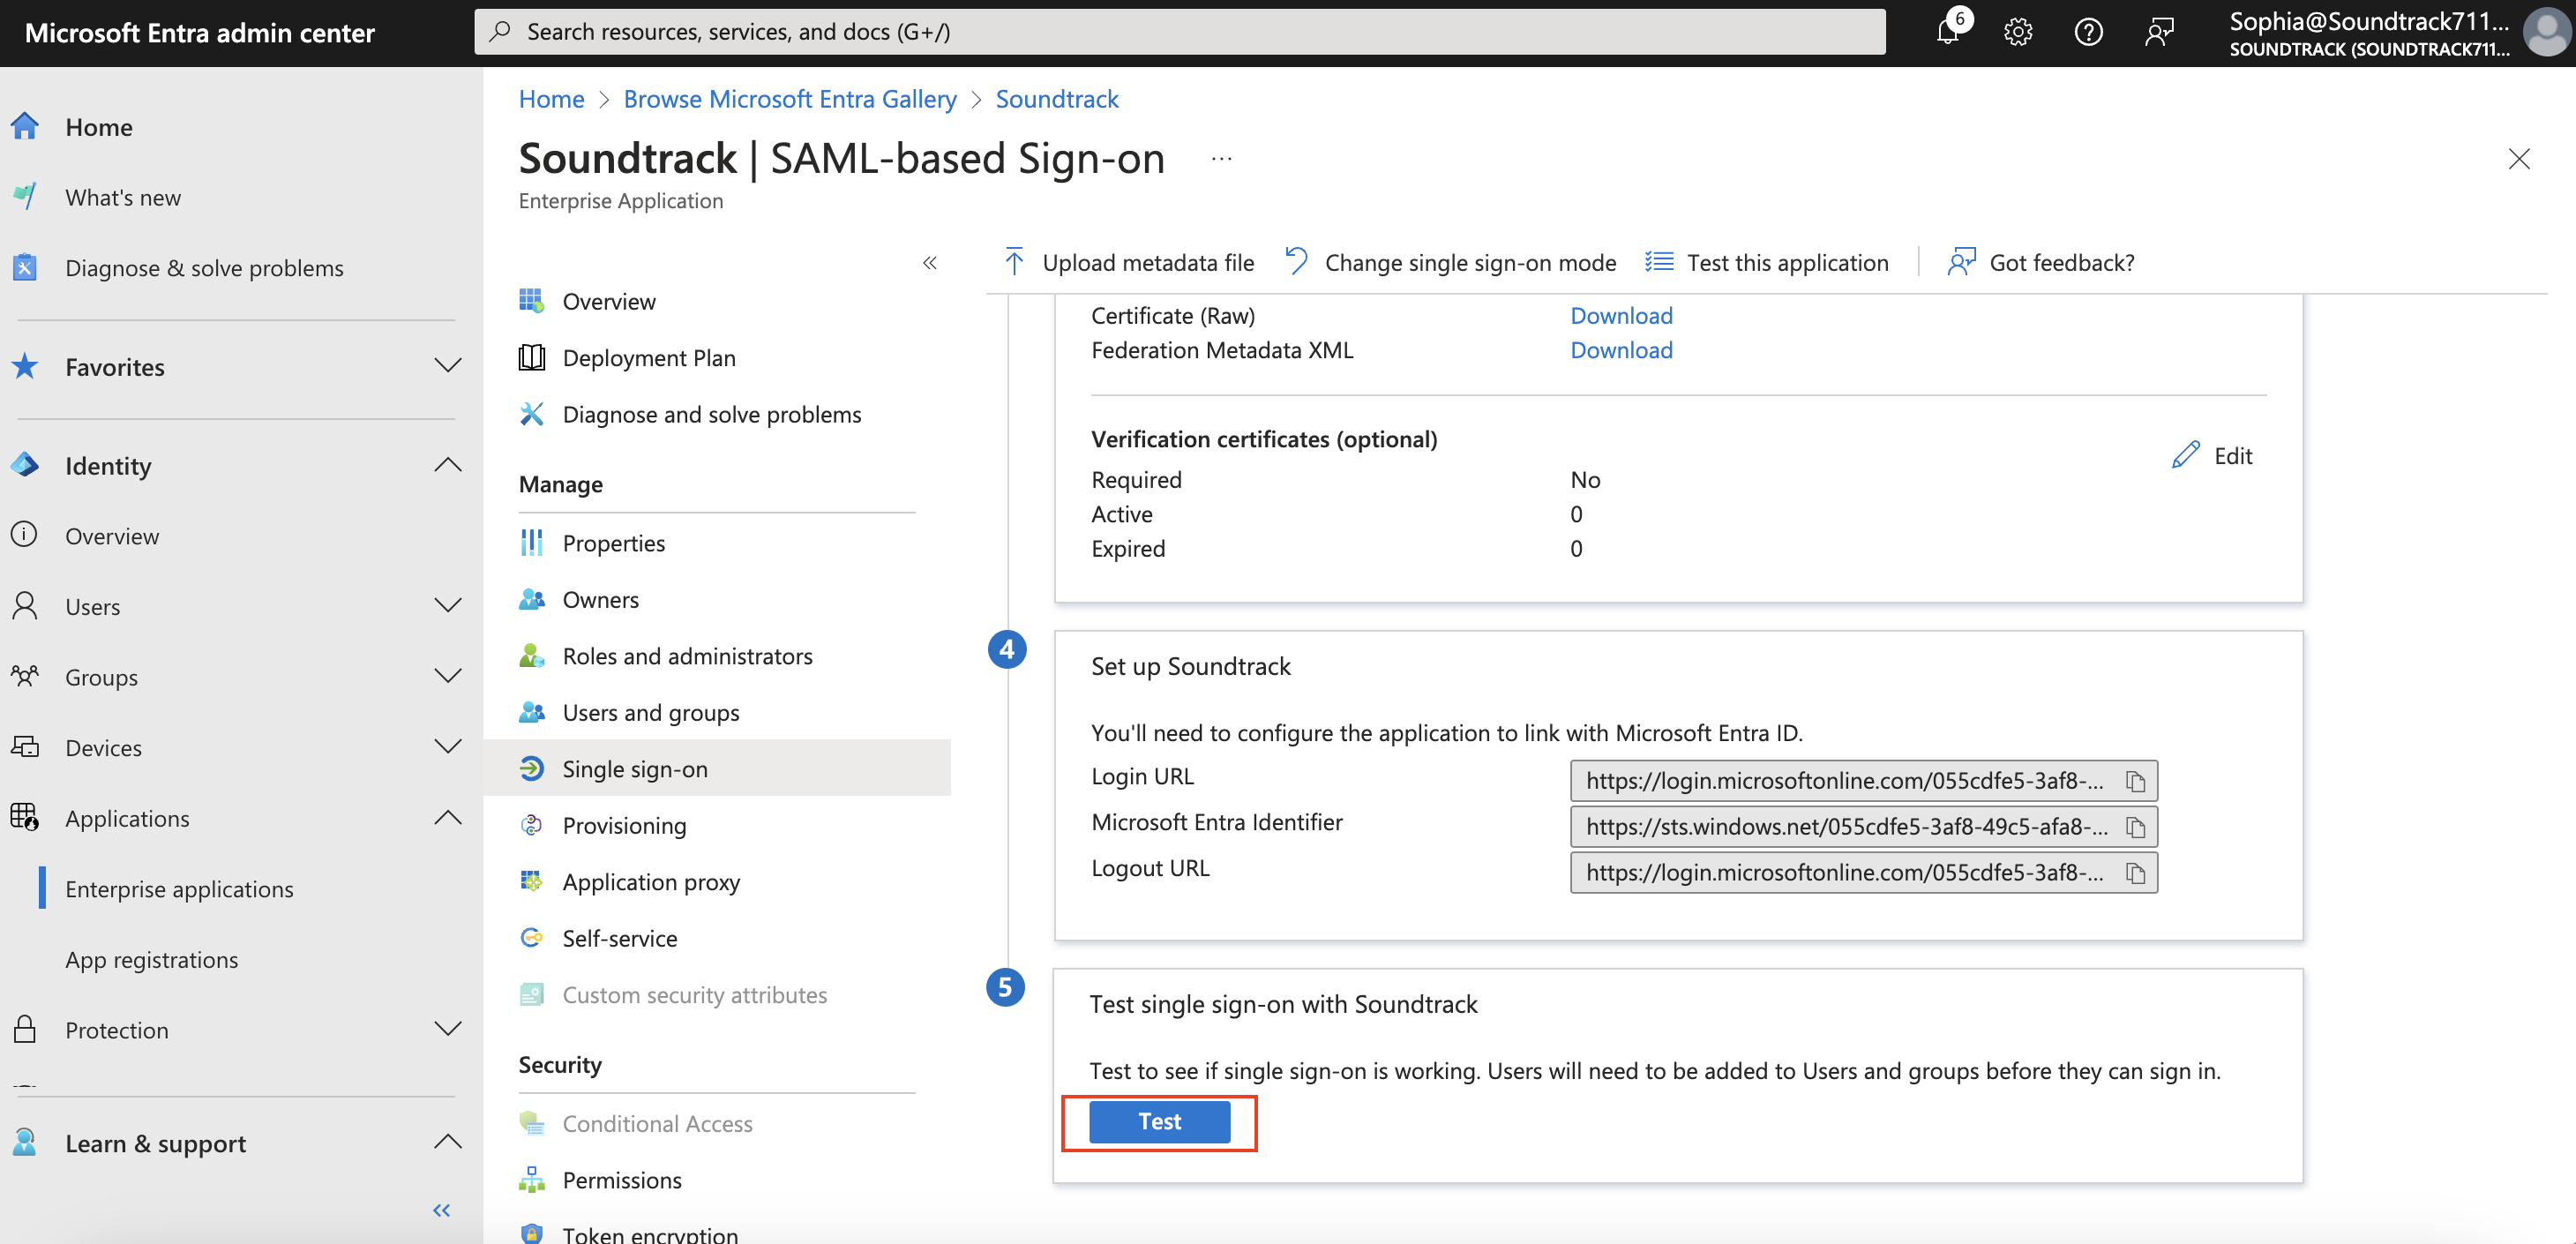Image resolution: width=2576 pixels, height=1244 pixels.
Task: Open the user account avatar
Action: click(x=2546, y=32)
